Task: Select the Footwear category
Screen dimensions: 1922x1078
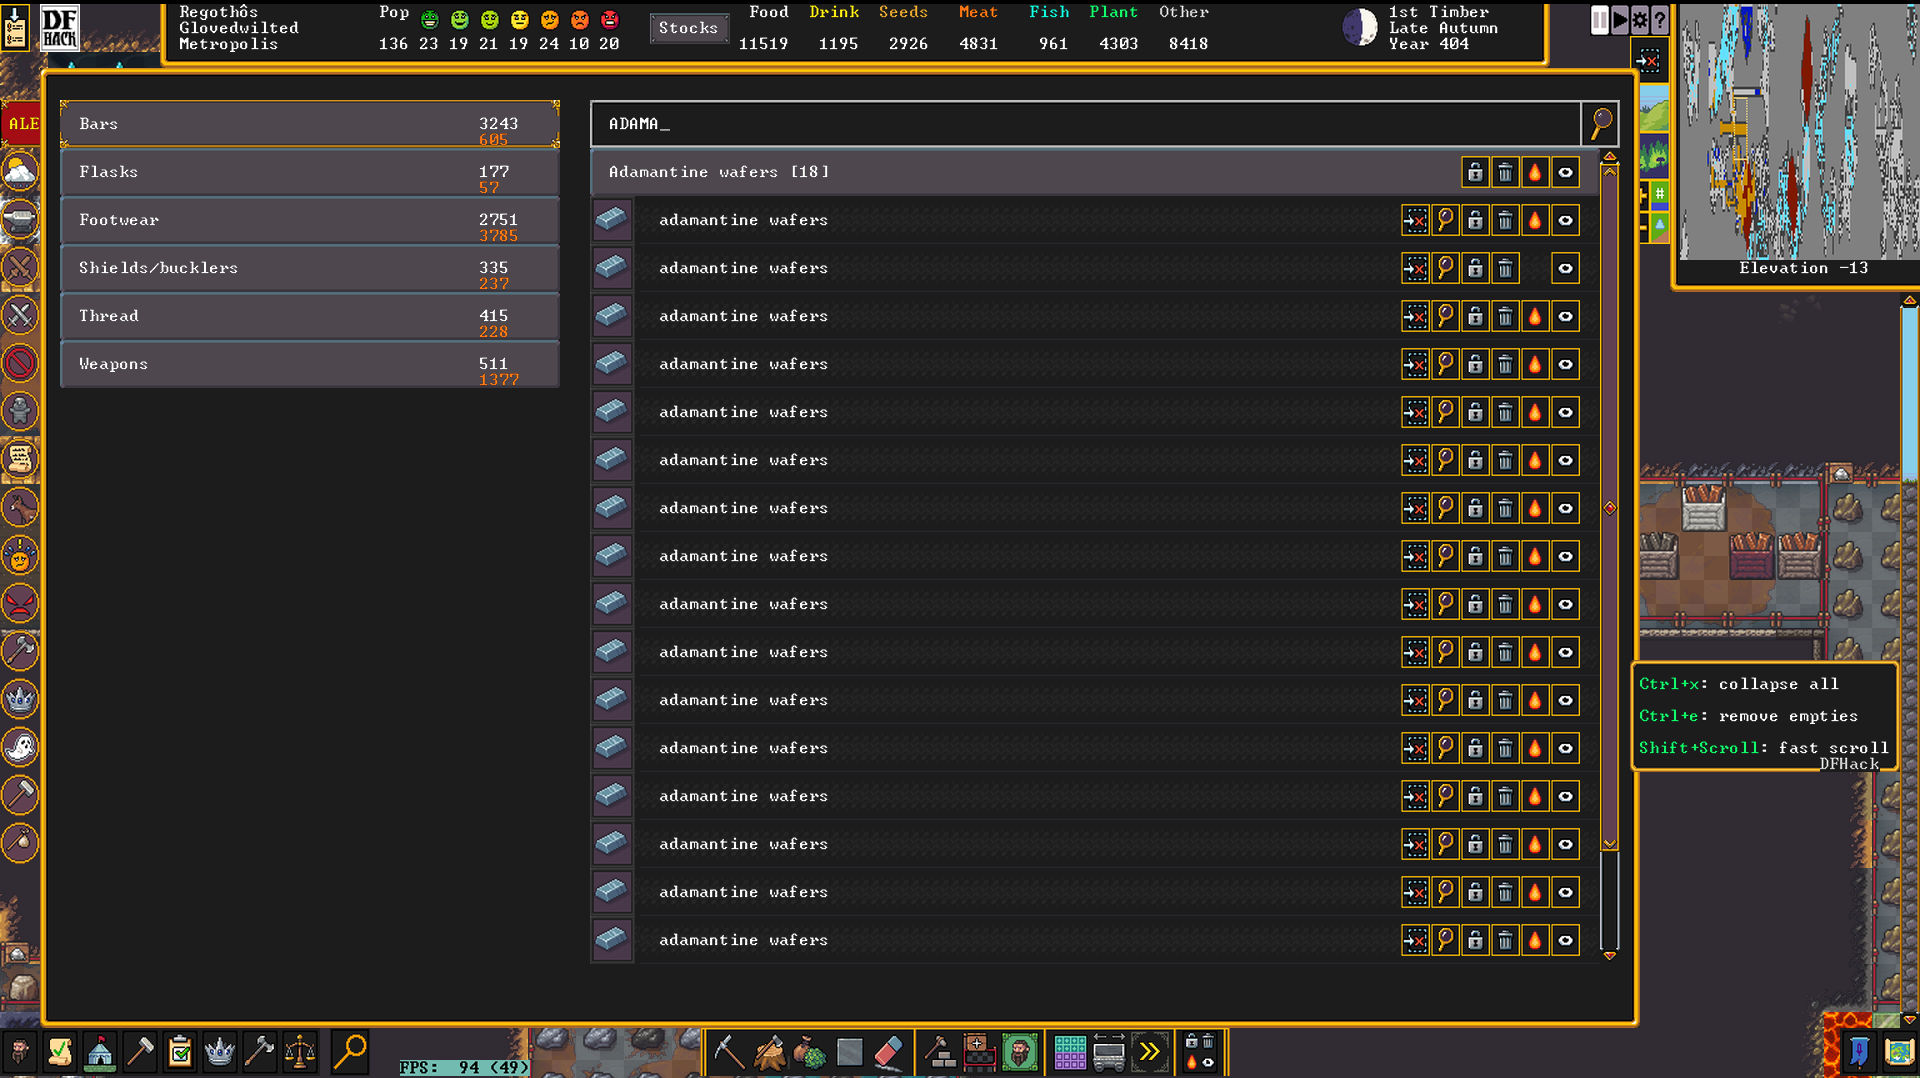Action: (x=310, y=220)
